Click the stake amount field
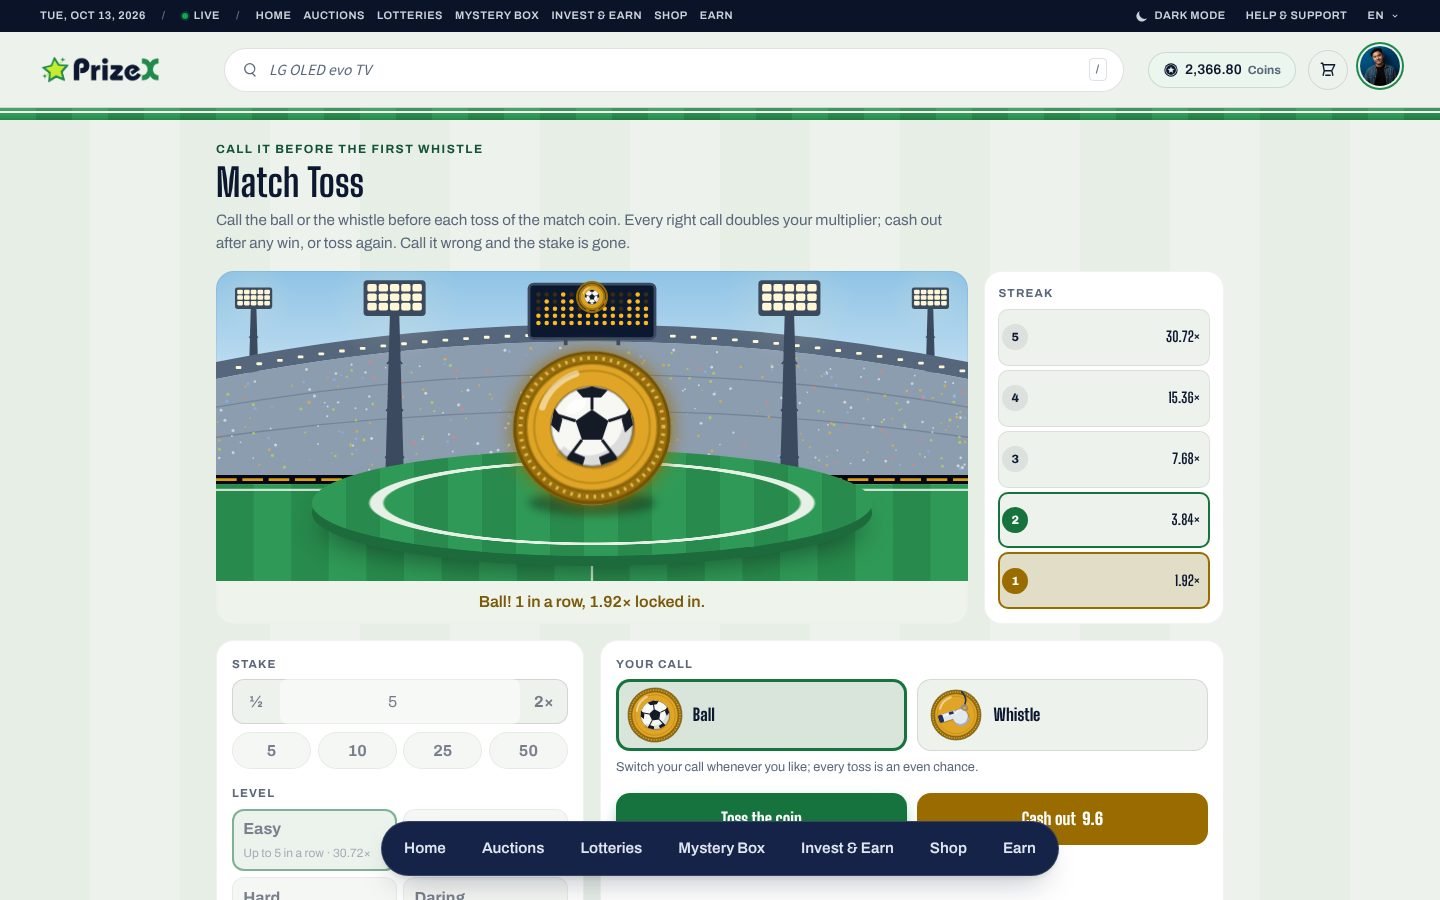The height and width of the screenshot is (900, 1440). pyautogui.click(x=400, y=702)
